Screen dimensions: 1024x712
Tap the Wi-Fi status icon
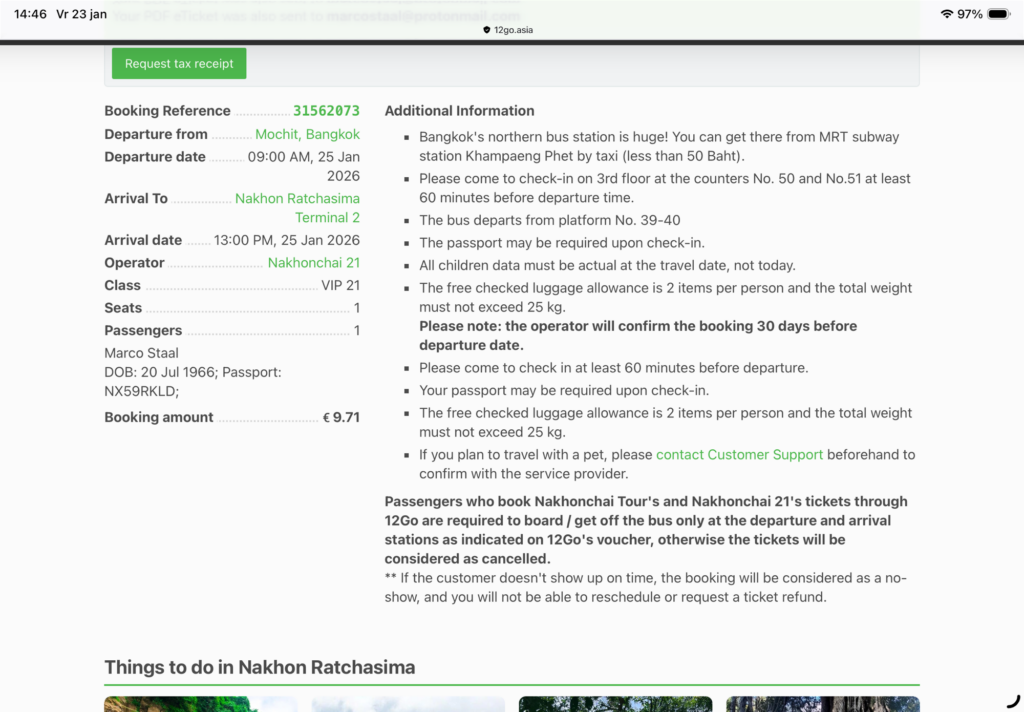[x=946, y=14]
